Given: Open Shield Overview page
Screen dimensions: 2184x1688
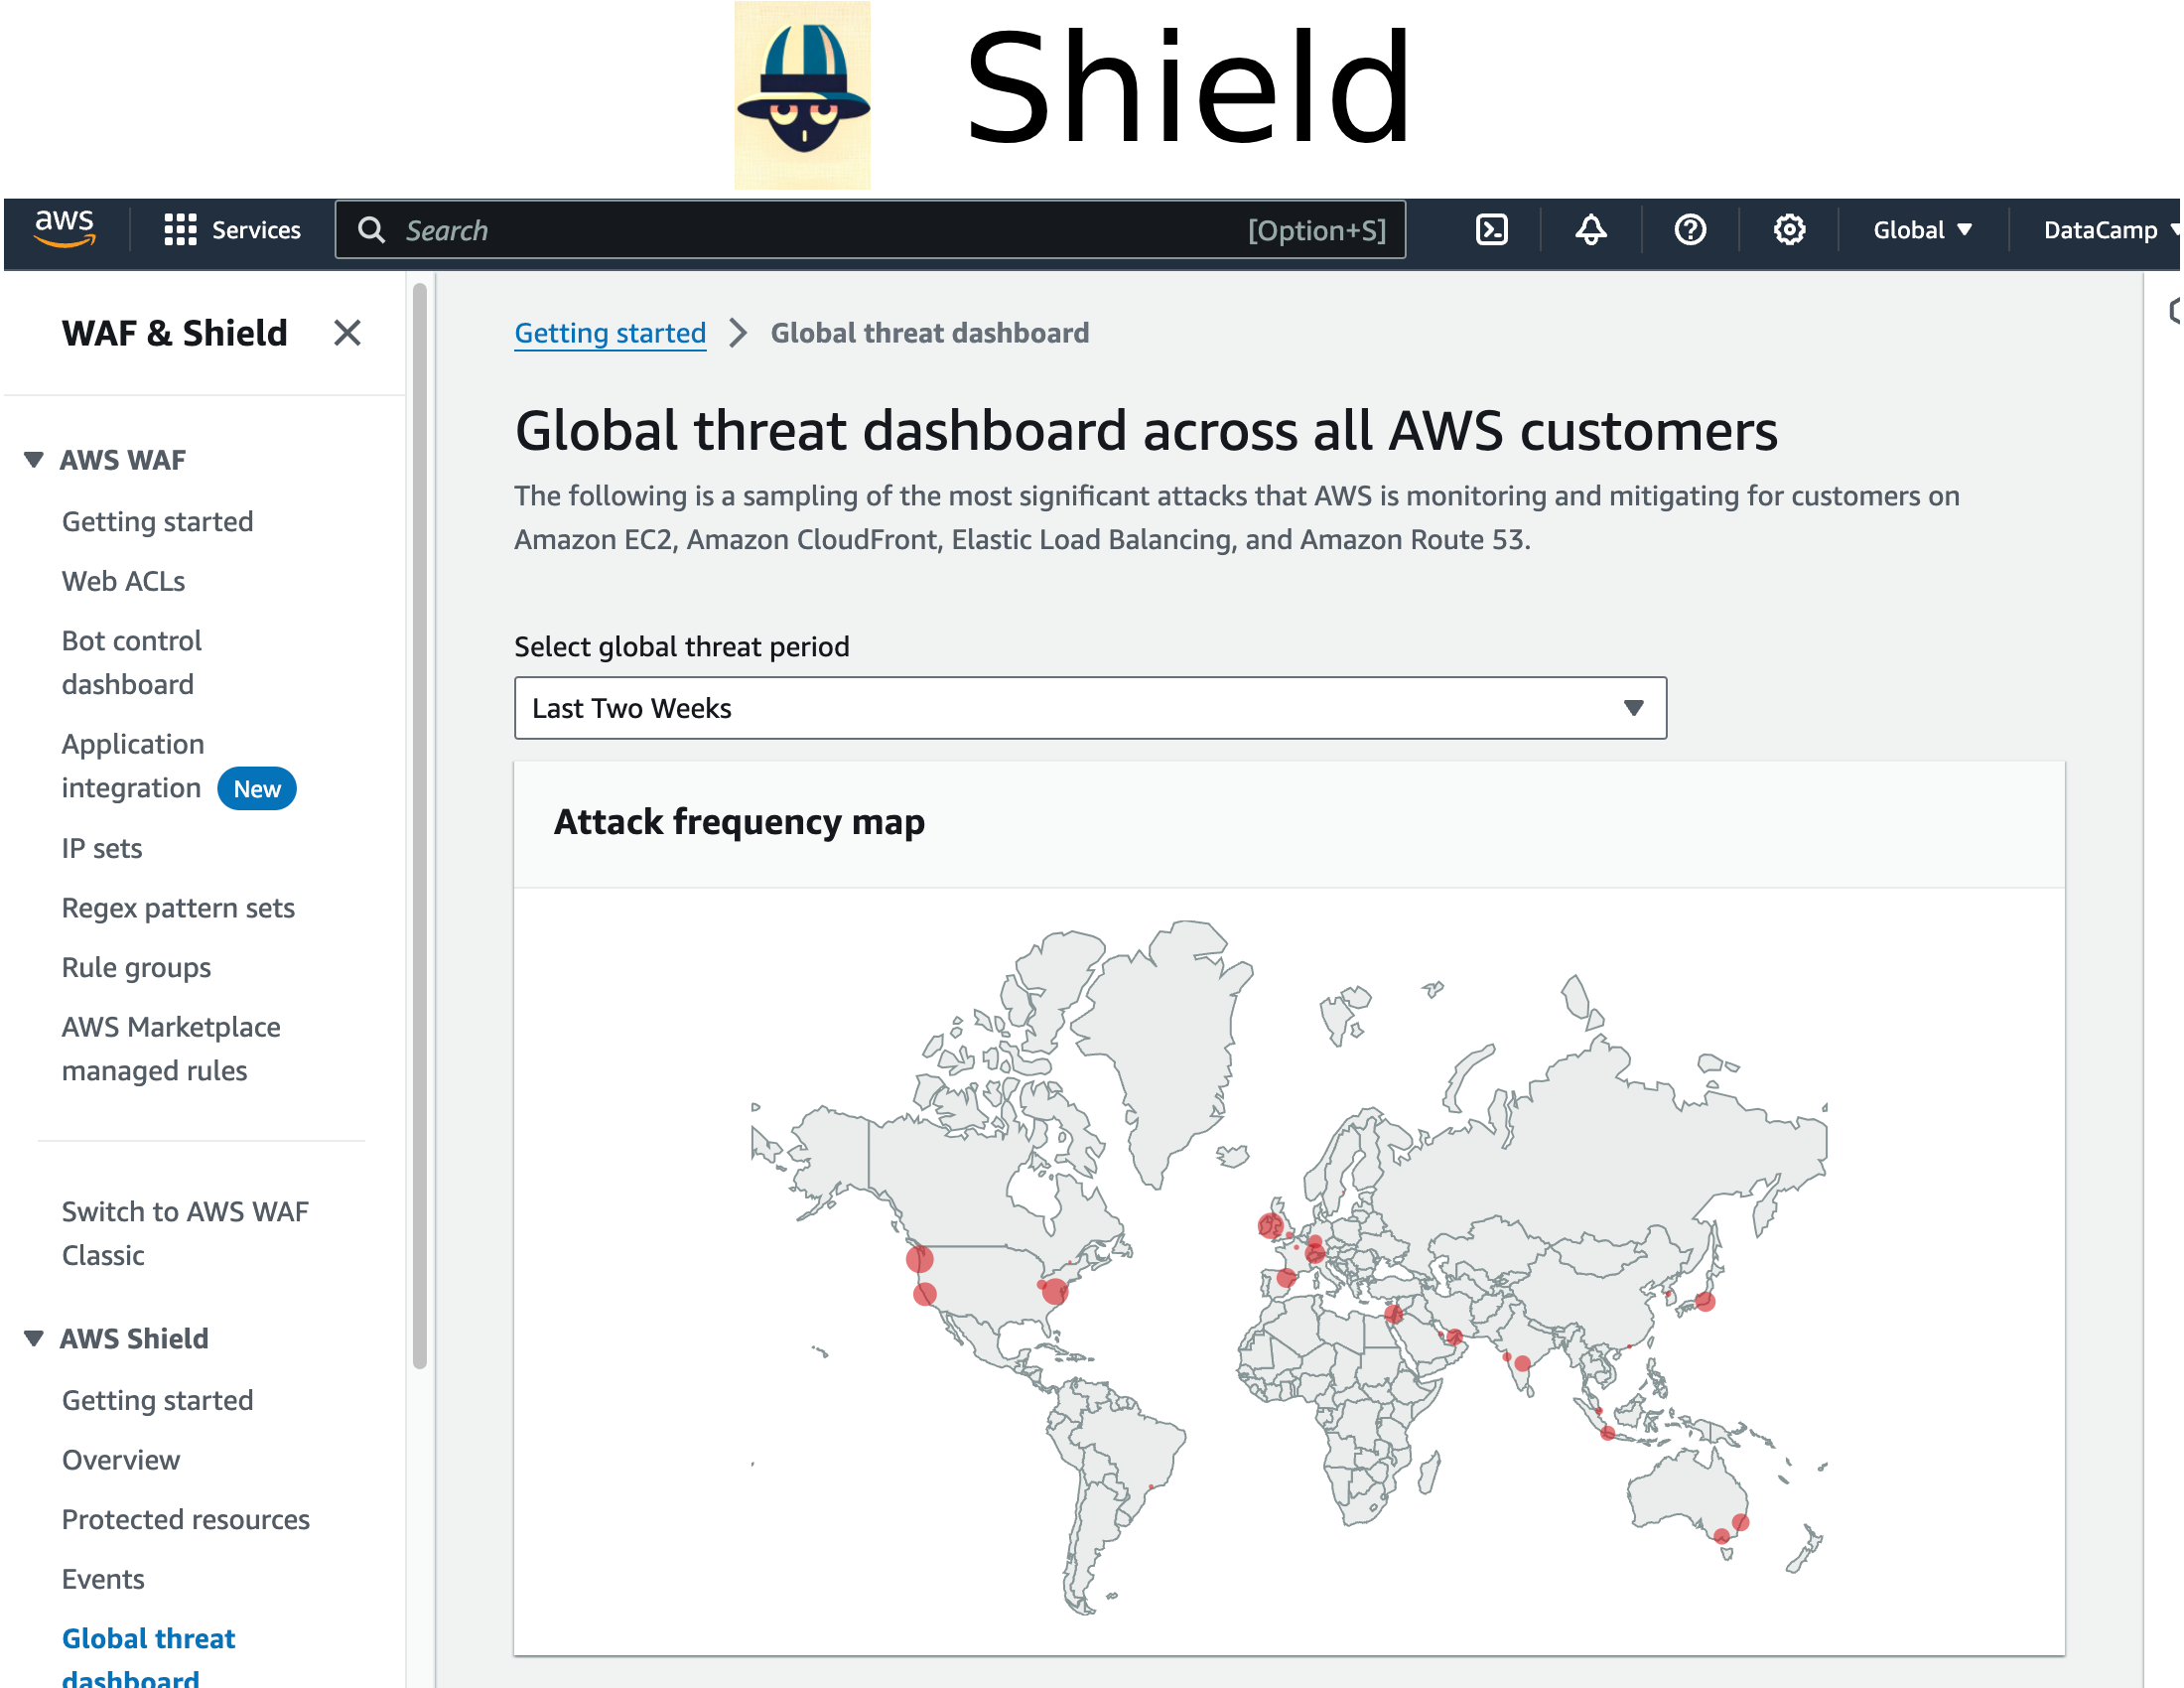Looking at the screenshot, I should point(121,1461).
